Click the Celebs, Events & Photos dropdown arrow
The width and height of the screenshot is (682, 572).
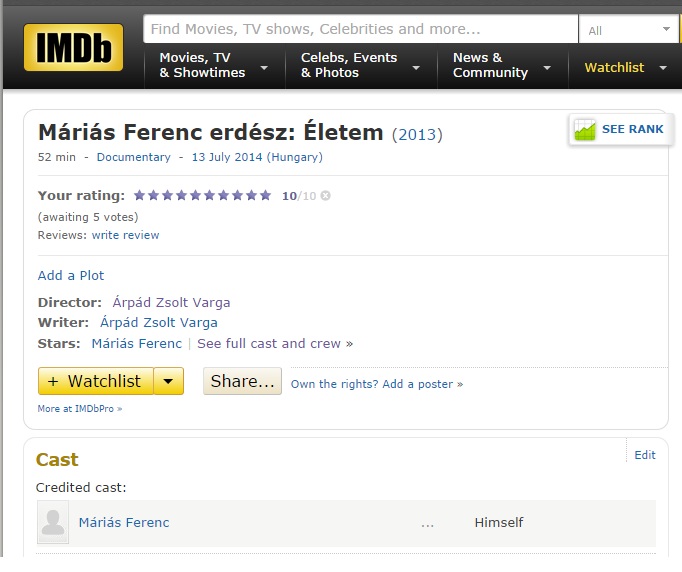coord(416,68)
